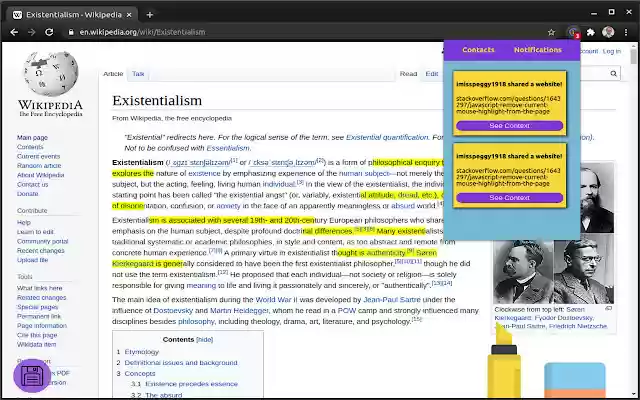Click the Log in link

point(612,51)
